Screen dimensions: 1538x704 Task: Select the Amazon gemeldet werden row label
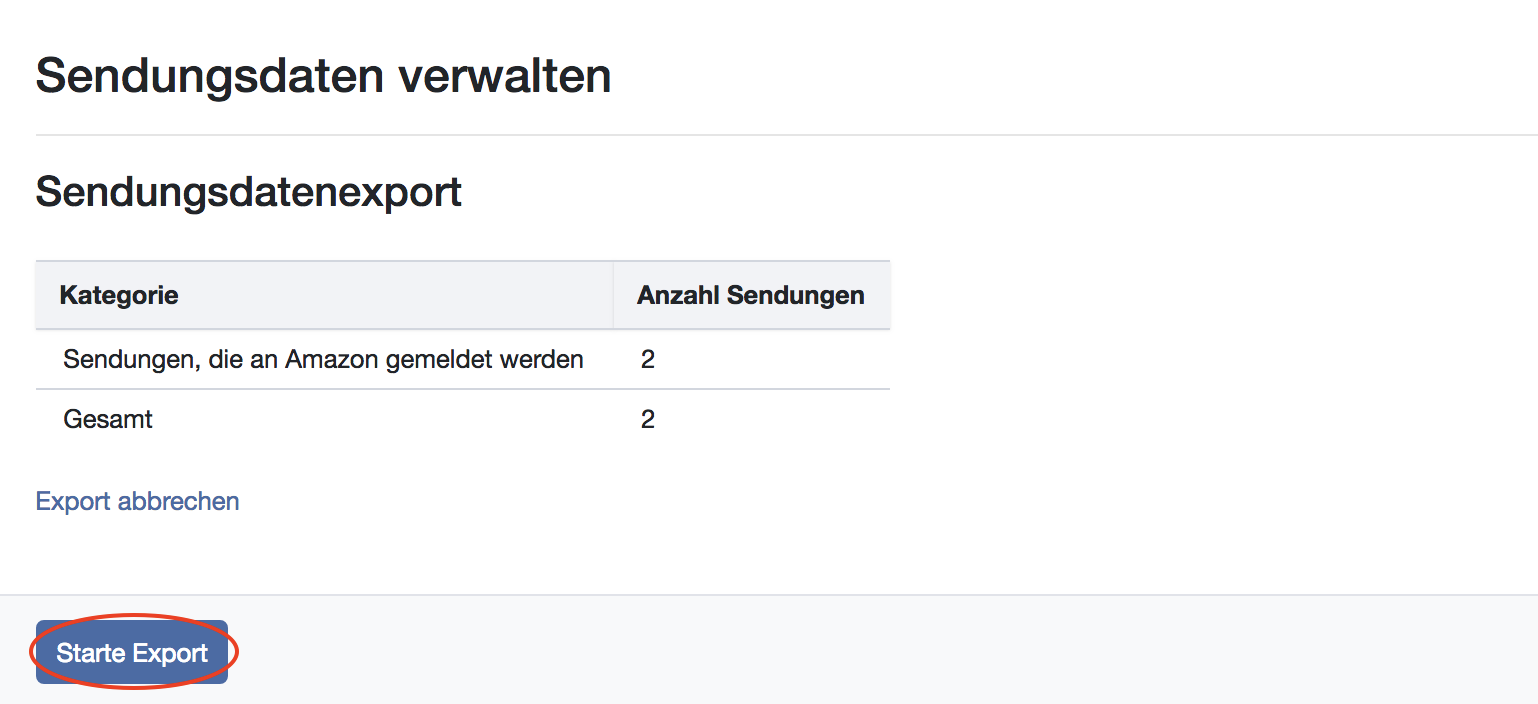pos(323,359)
